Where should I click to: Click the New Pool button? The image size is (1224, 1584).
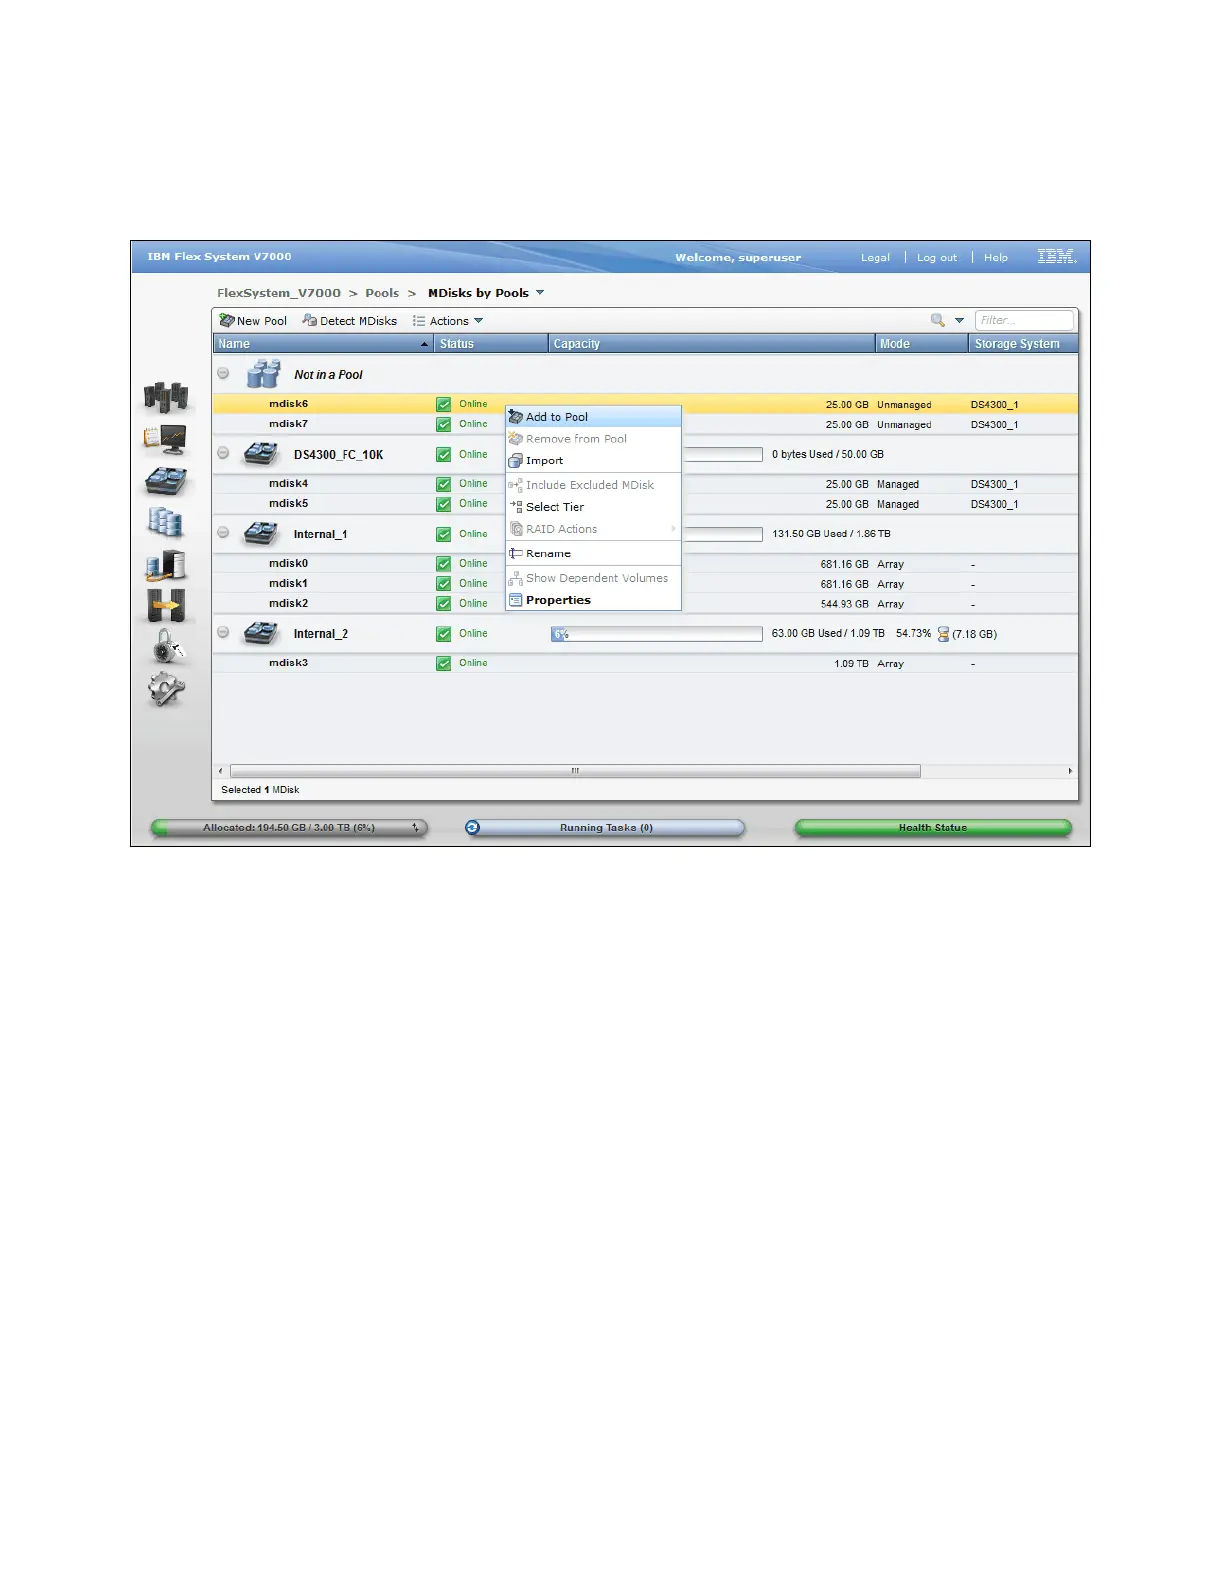click(253, 321)
